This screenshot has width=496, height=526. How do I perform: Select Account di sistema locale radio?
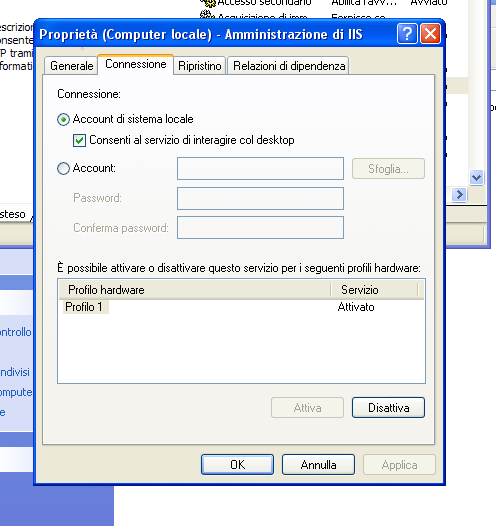[x=63, y=119]
